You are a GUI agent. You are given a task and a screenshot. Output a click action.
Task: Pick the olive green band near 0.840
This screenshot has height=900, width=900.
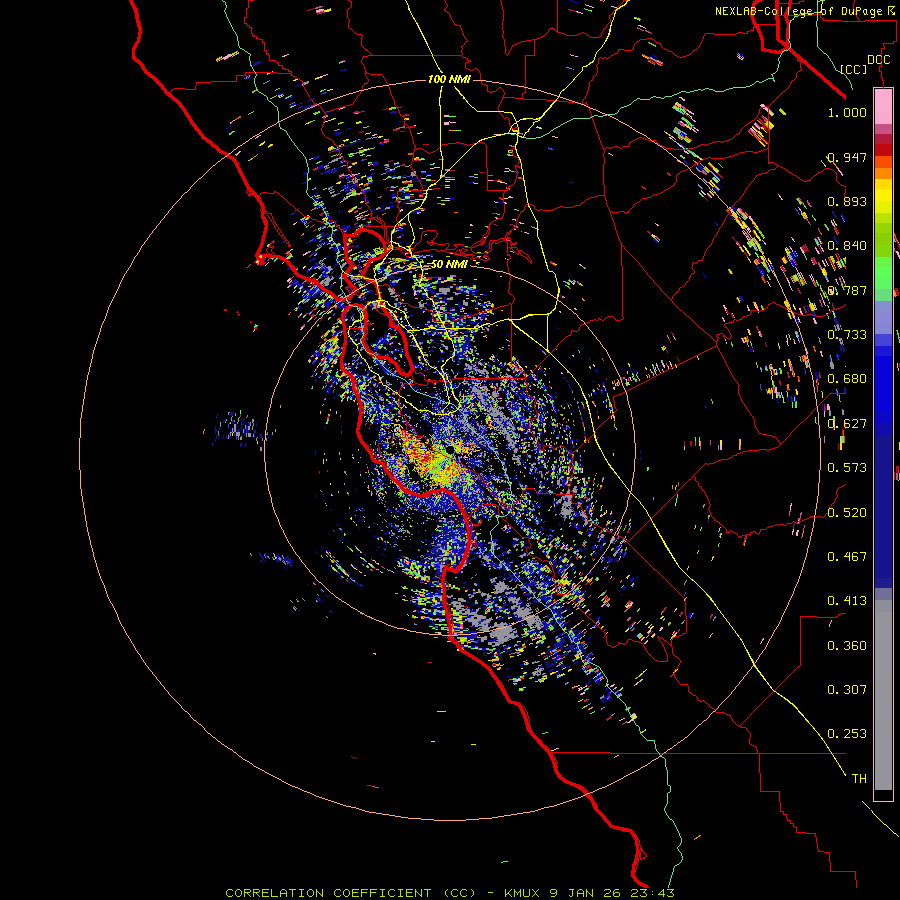883,239
